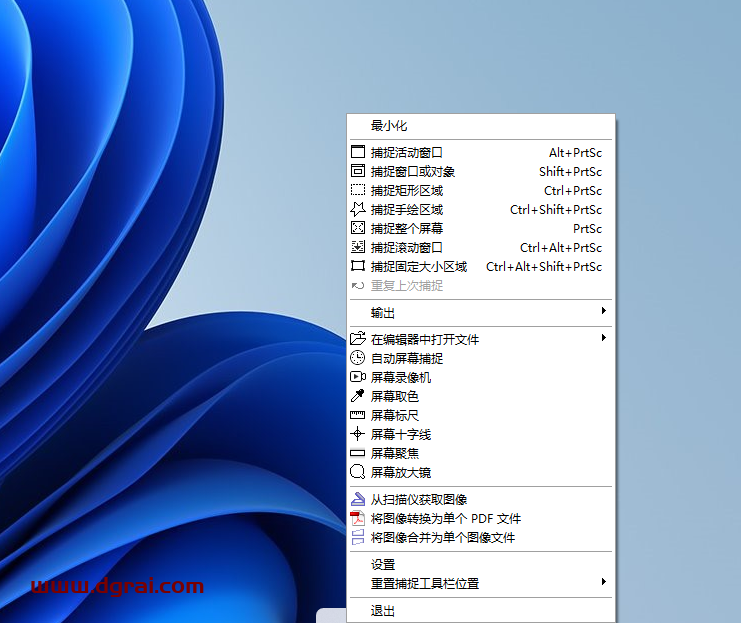The width and height of the screenshot is (741, 623).
Task: Click the screen ruler icon
Action: coord(358,415)
